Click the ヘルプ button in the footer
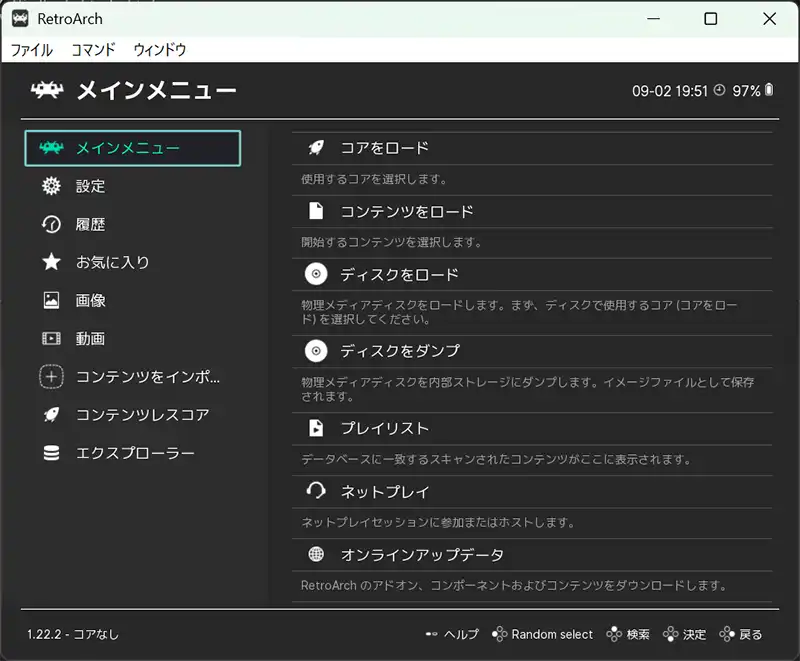This screenshot has height=661, width=800. point(460,634)
